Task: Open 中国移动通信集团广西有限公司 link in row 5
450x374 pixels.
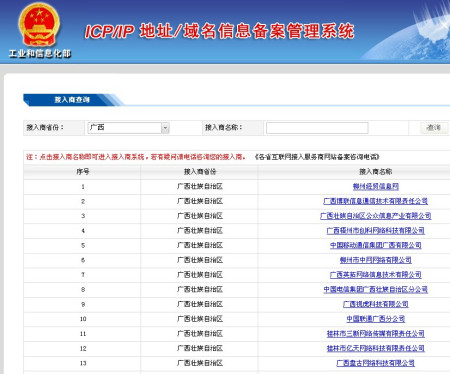Action: pyautogui.click(x=376, y=245)
